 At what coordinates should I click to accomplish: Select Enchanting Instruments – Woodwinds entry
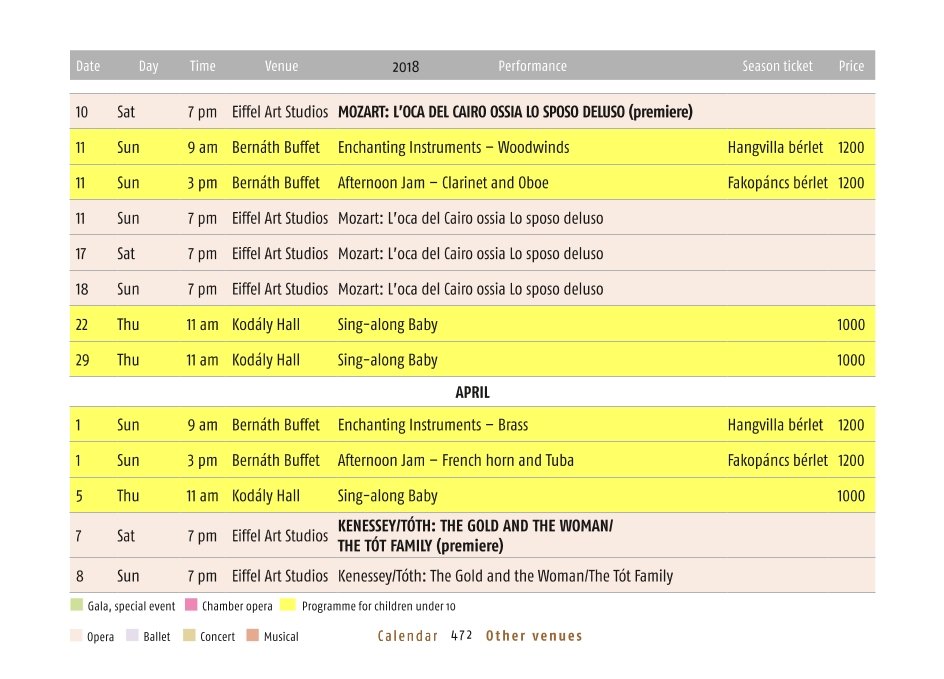(453, 147)
